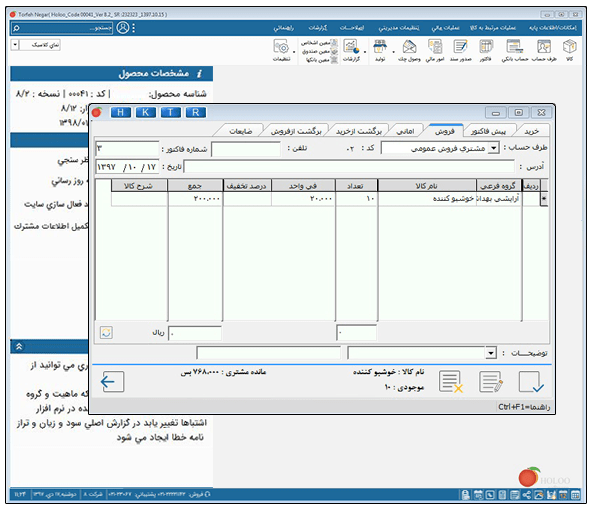This screenshot has width=590, height=510.
Task: Open the طرف حساب customer dropdown
Action: click(494, 148)
